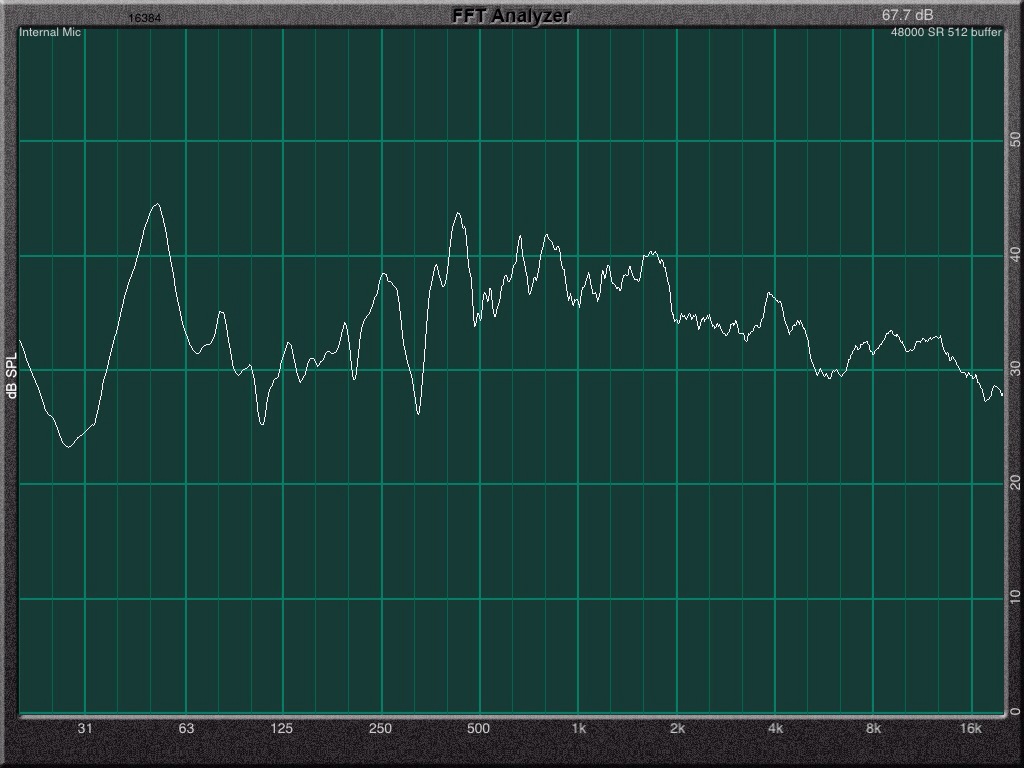Tap the 48000 SR 512 buffer text
The height and width of the screenshot is (768, 1024).
pos(946,32)
